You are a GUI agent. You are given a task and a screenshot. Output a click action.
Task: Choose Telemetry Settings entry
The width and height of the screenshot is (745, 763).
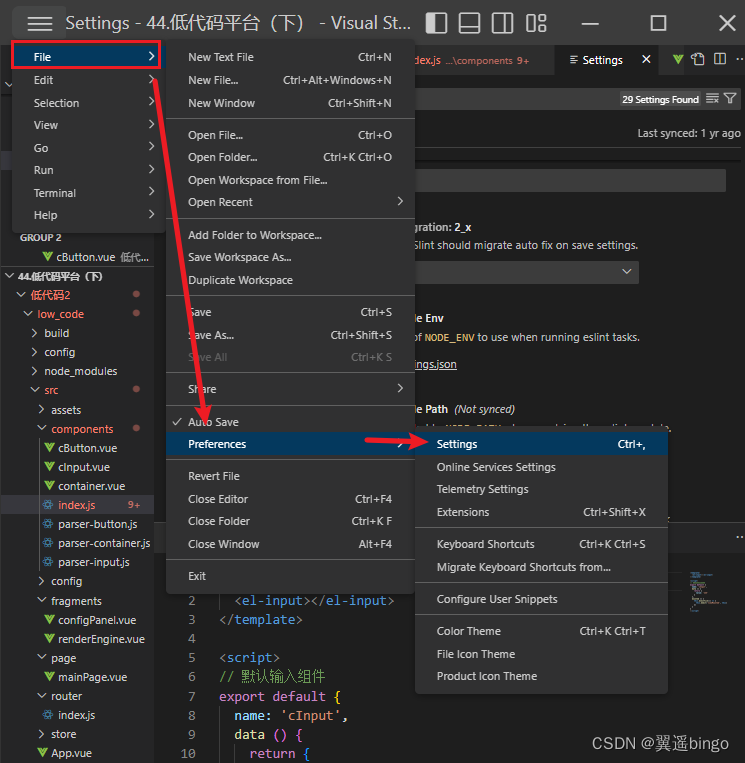click(x=541, y=489)
